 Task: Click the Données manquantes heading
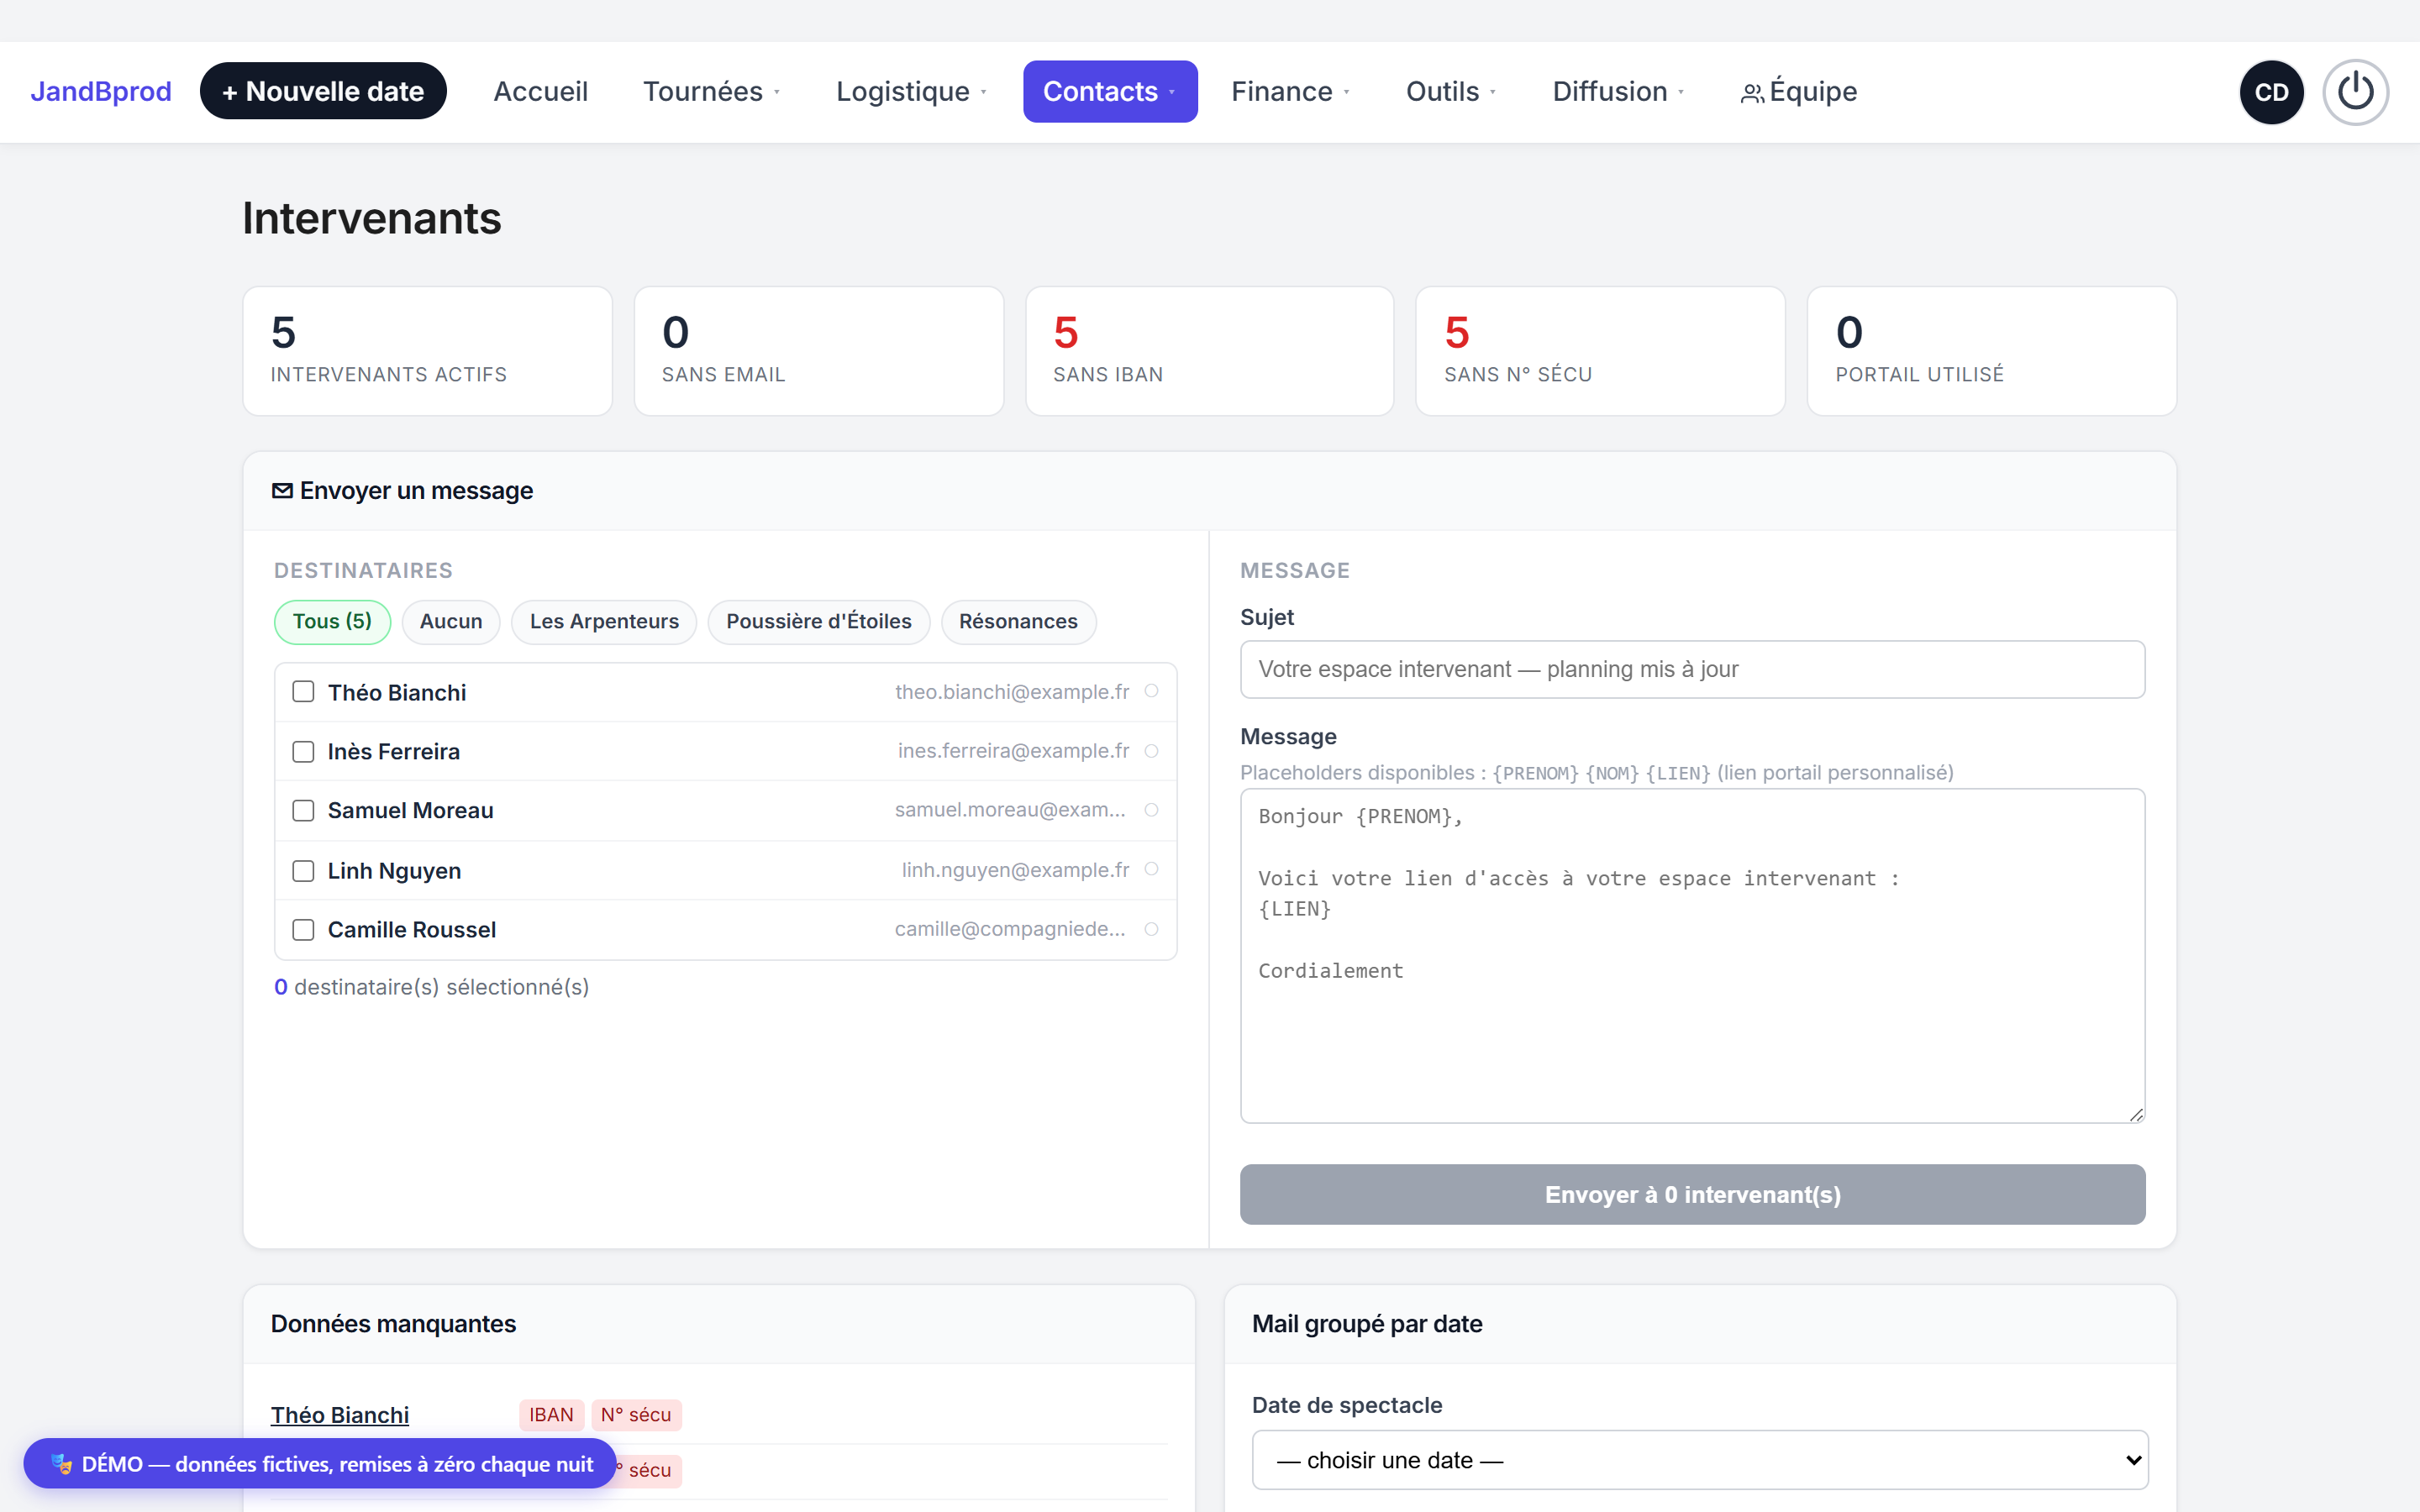click(x=393, y=1323)
